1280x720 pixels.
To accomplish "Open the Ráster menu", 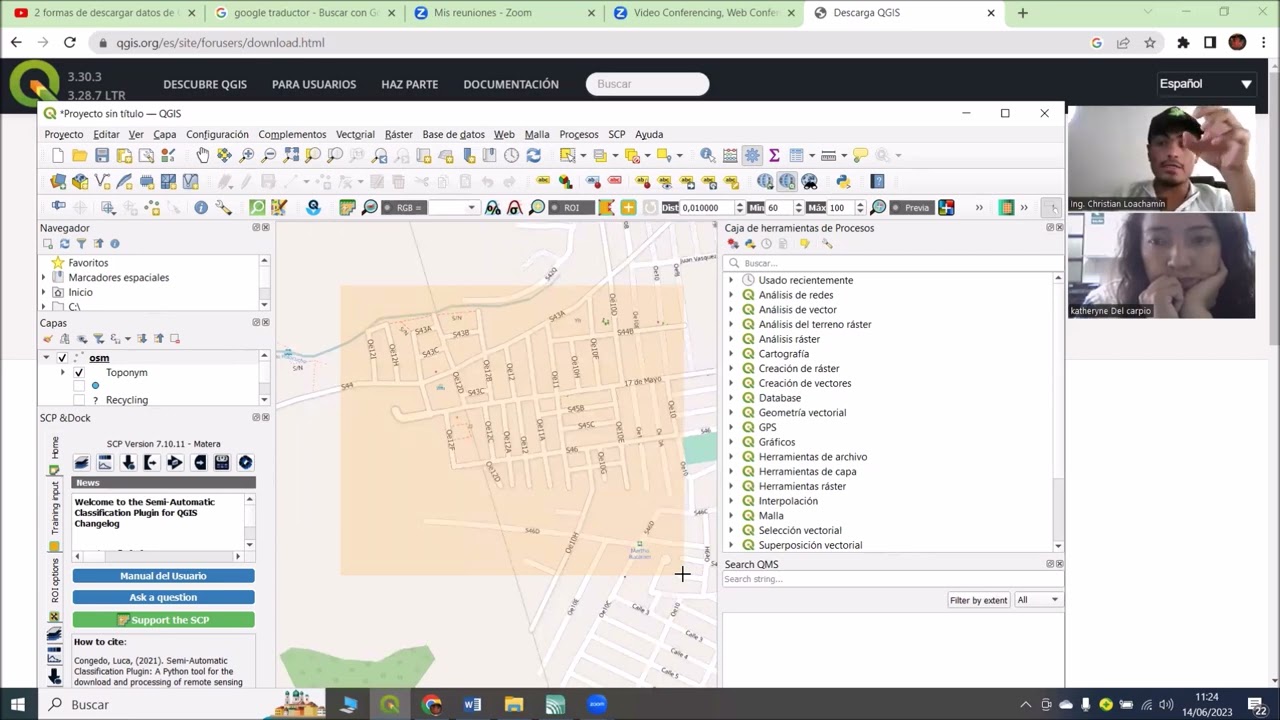I will point(398,134).
